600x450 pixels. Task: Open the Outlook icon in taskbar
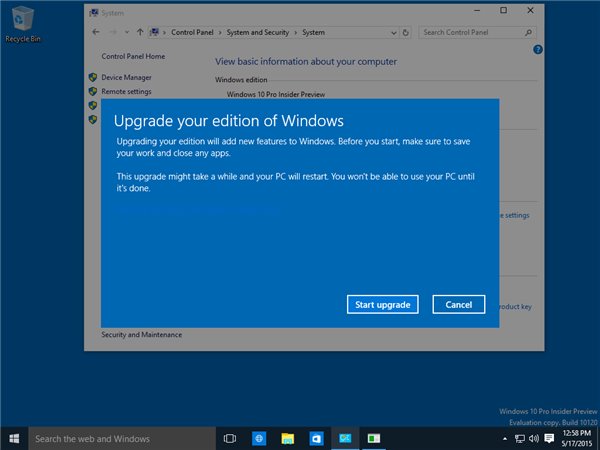pyautogui.click(x=316, y=438)
